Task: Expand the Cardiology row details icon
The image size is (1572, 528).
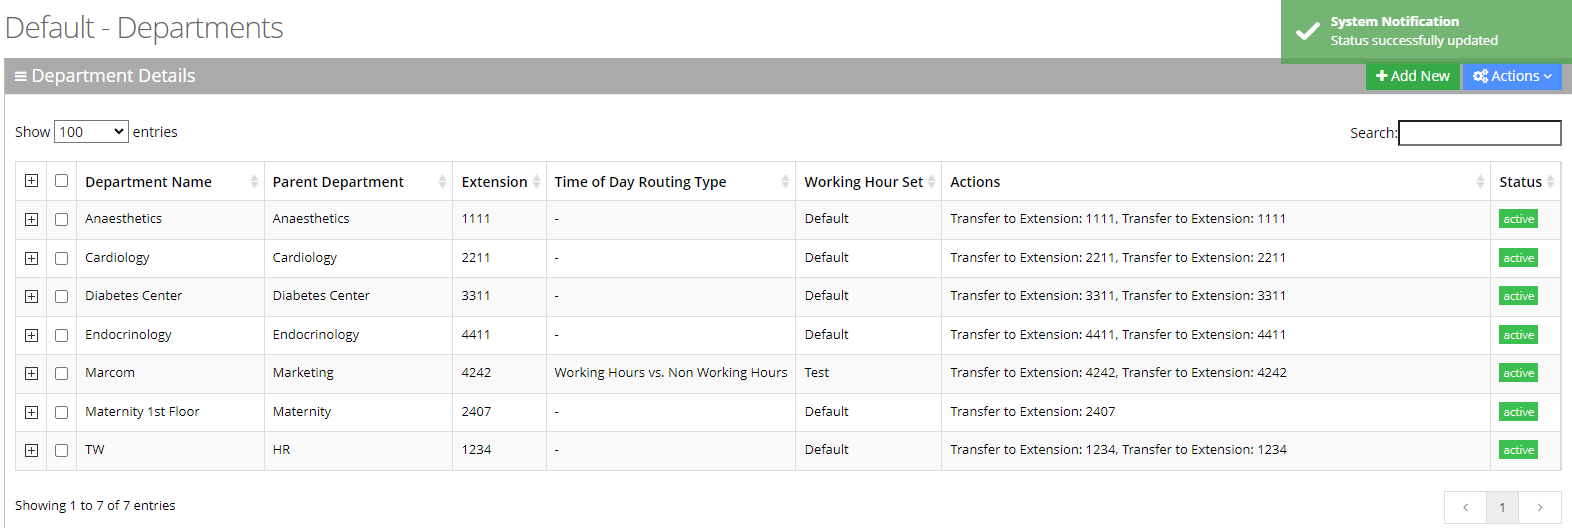Action: tap(32, 258)
